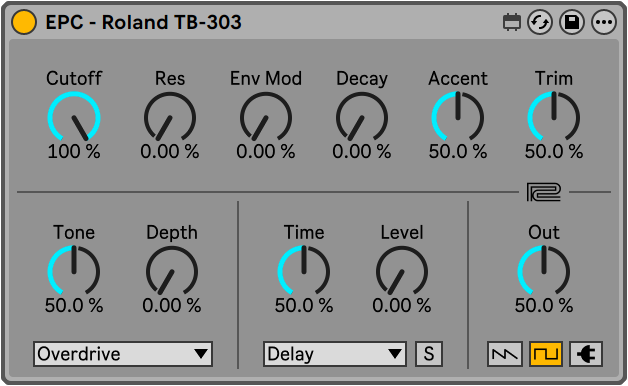Click the EPC - Roland TB-303 device title

click(143, 22)
